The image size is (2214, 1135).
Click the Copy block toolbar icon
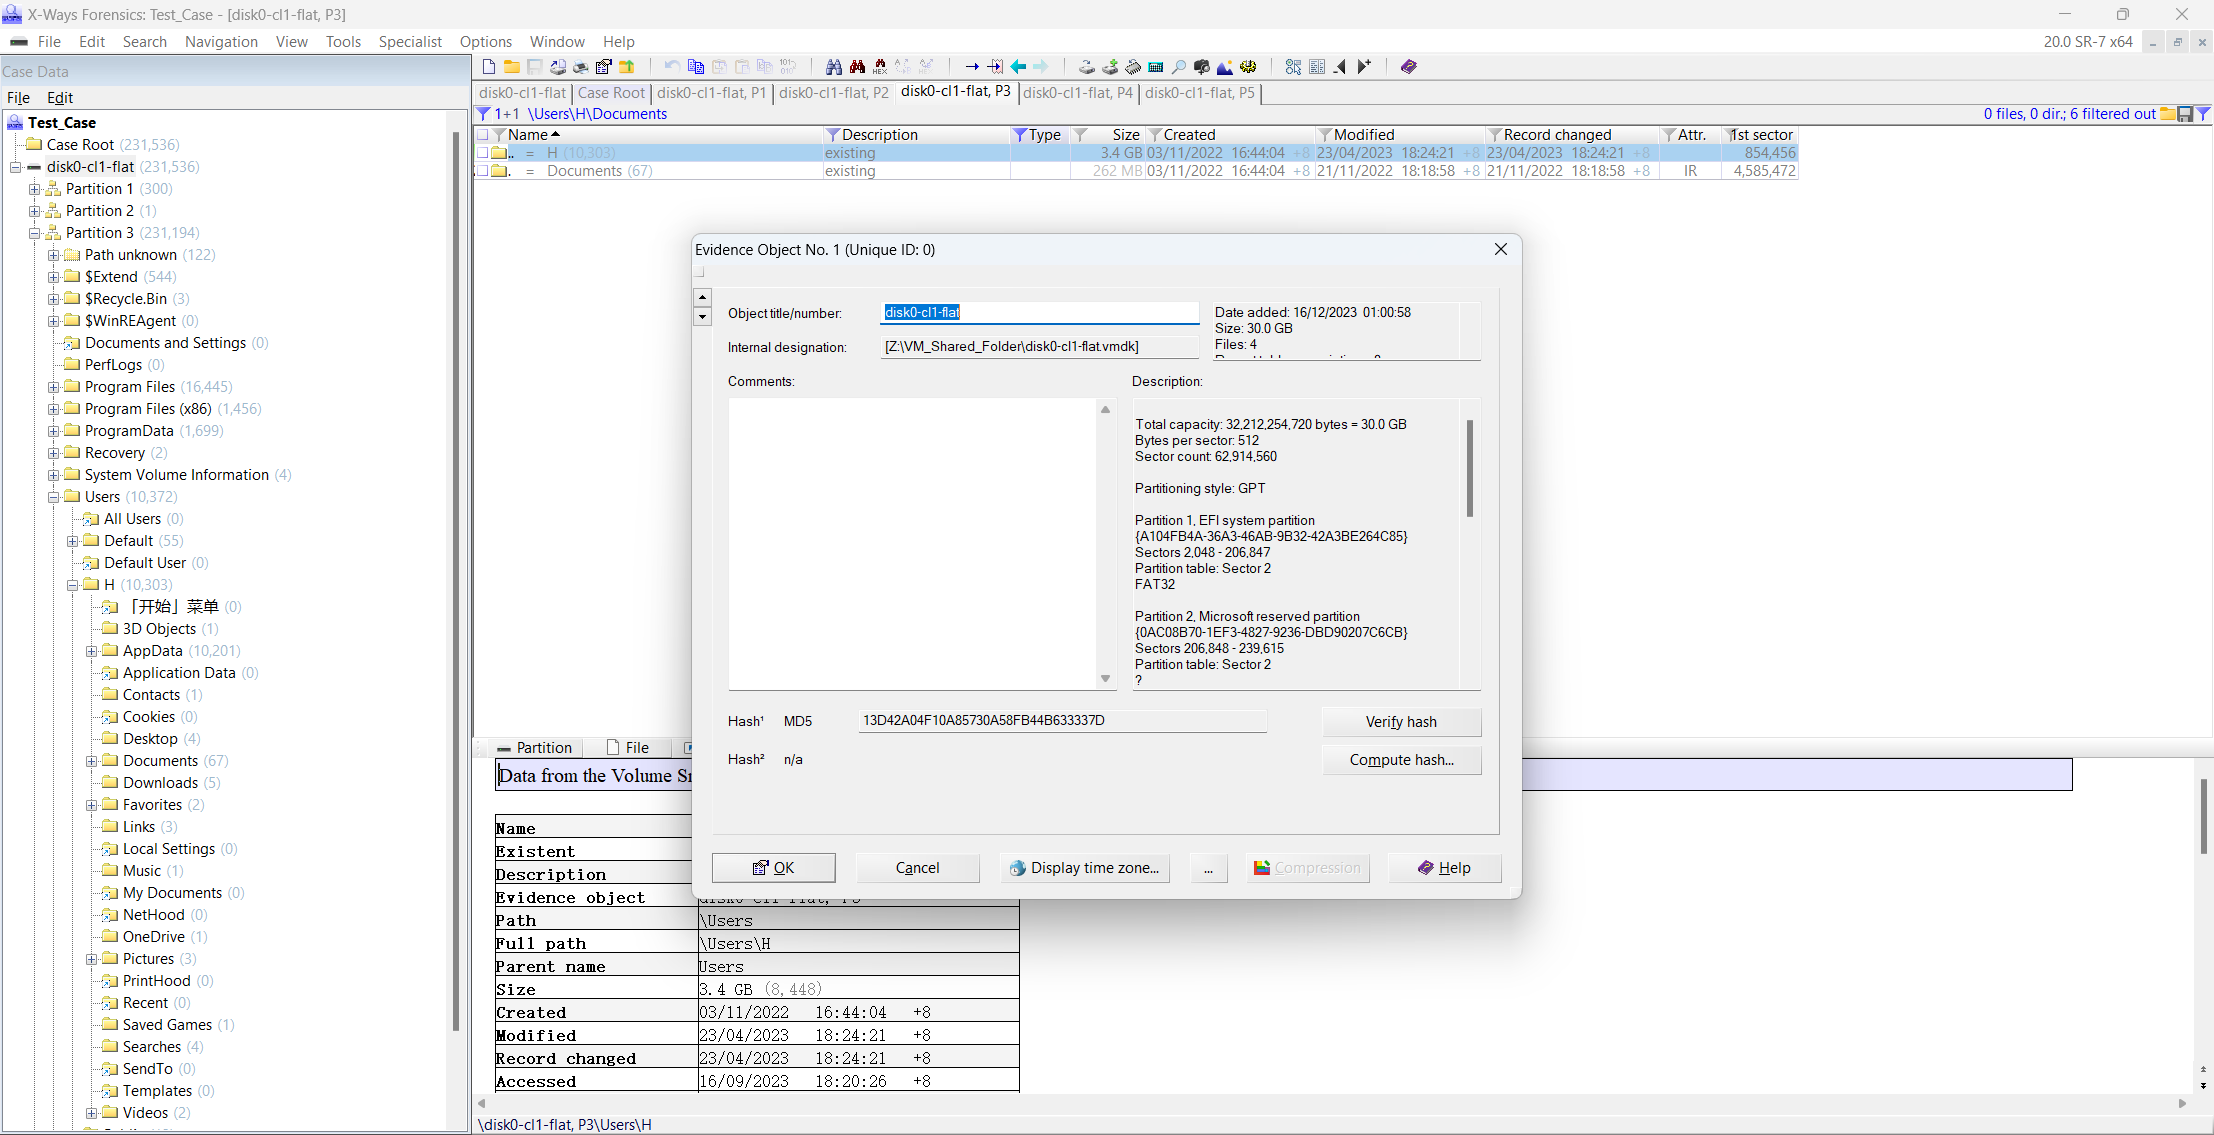pyautogui.click(x=696, y=67)
